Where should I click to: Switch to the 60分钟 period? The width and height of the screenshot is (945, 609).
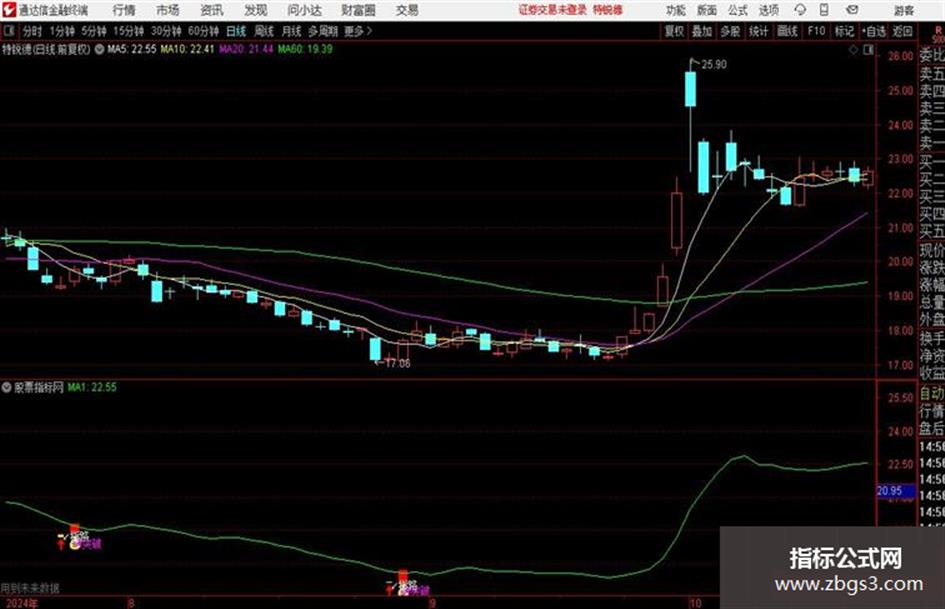click(x=203, y=31)
